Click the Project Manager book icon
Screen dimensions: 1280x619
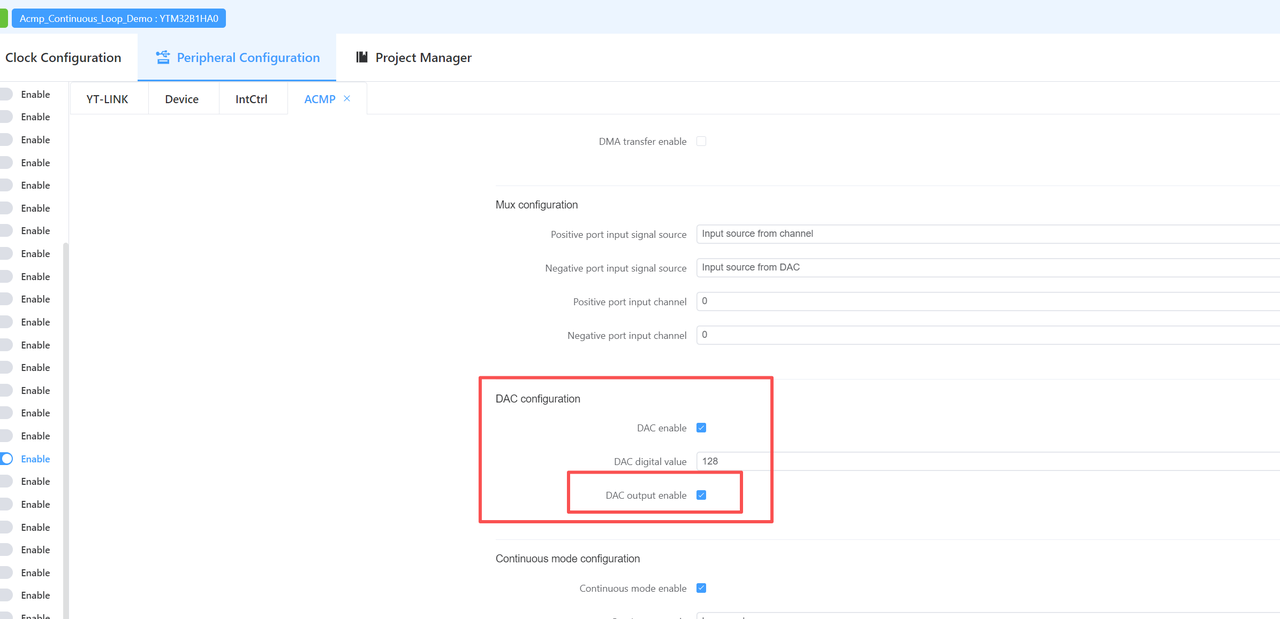pos(362,58)
